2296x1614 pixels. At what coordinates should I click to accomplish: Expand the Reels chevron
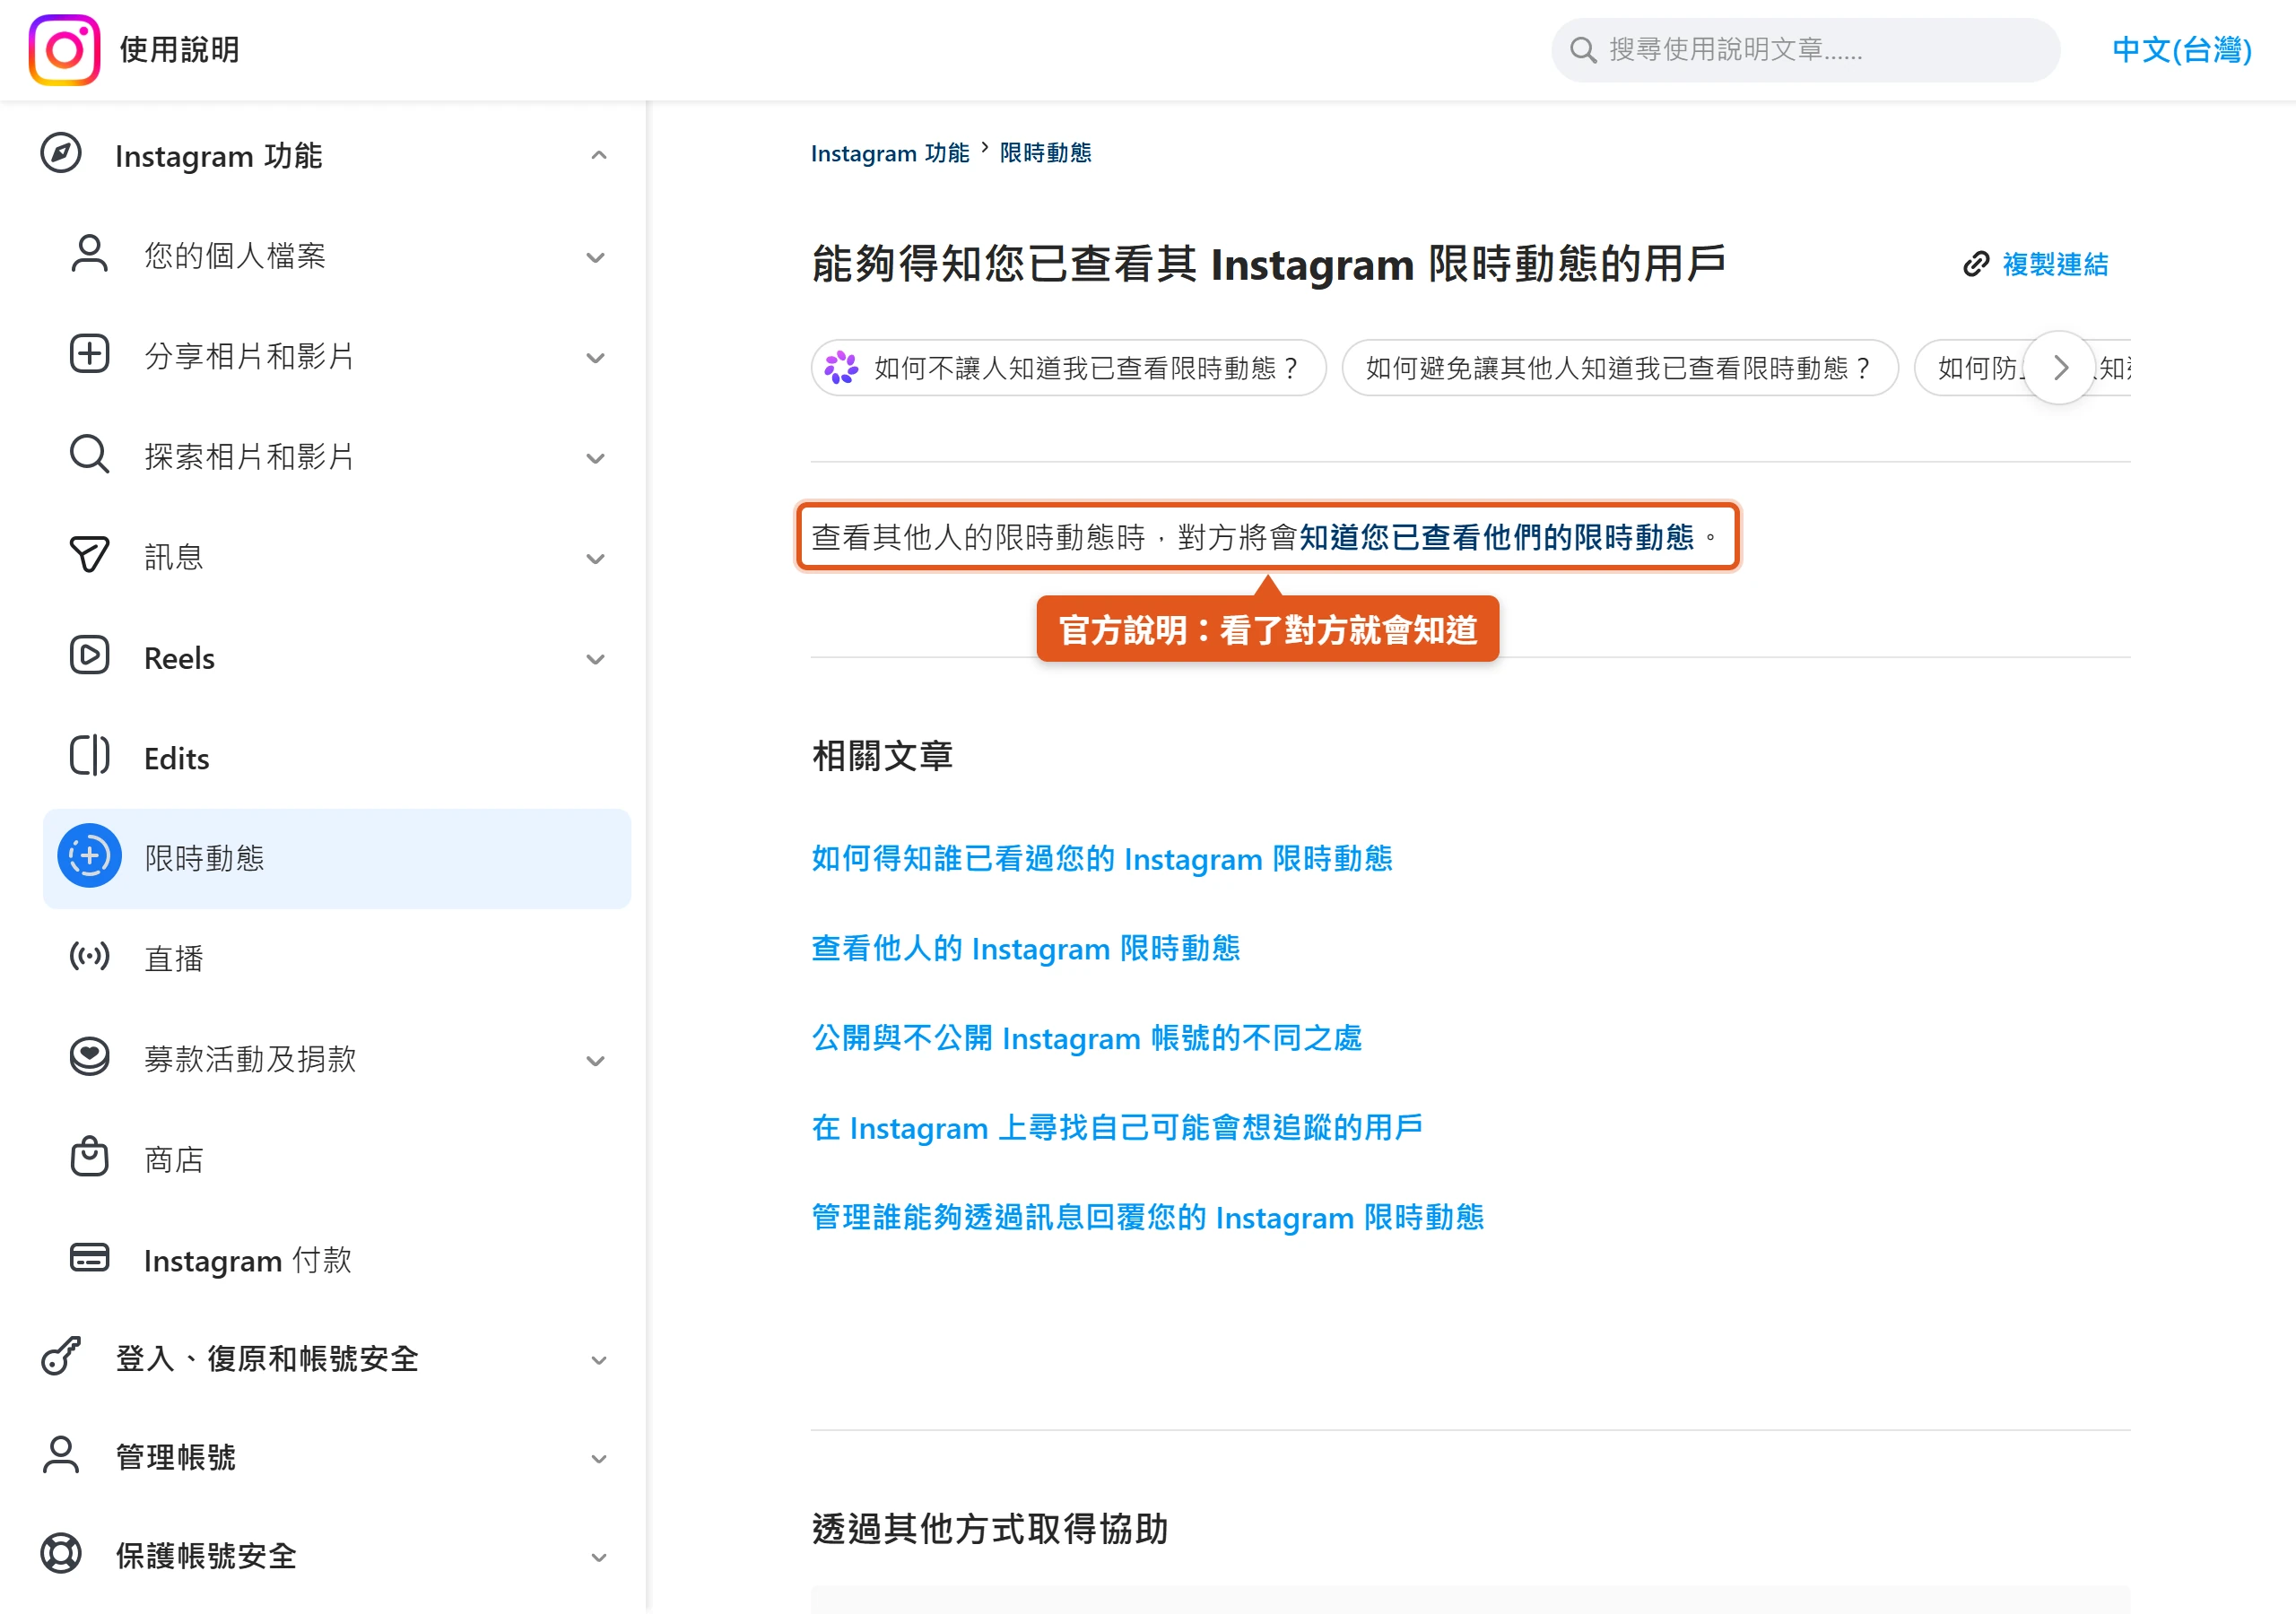pos(595,659)
